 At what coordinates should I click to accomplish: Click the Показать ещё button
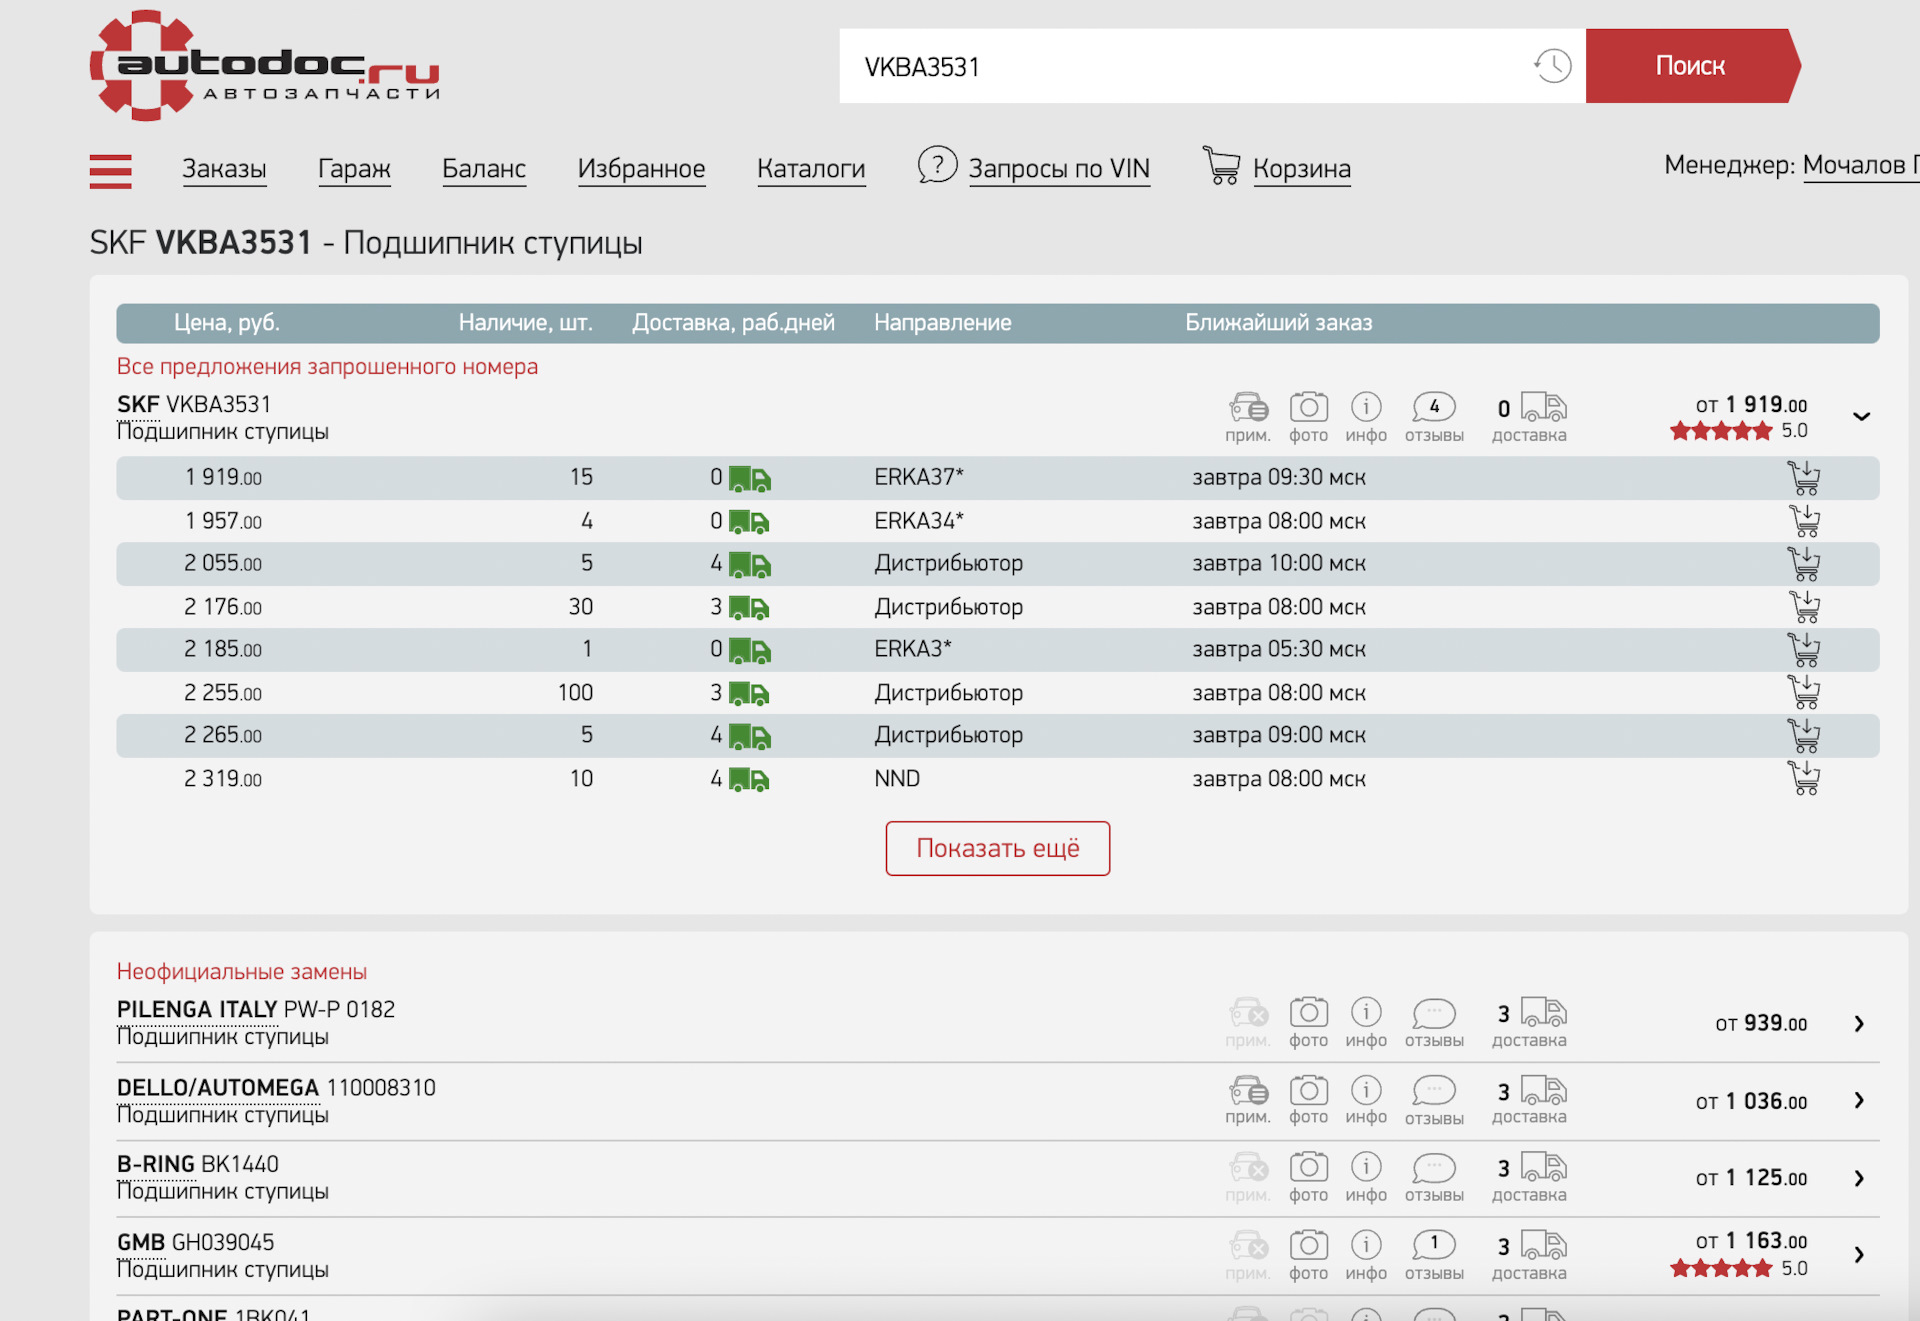(997, 848)
